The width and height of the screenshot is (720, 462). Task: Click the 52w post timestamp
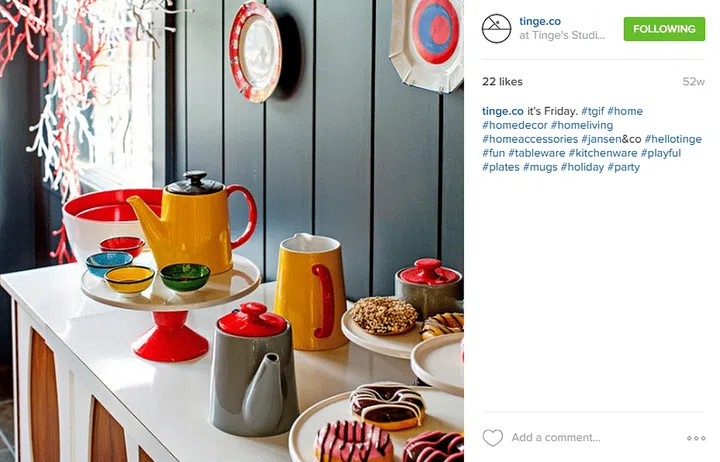pyautogui.click(x=693, y=82)
